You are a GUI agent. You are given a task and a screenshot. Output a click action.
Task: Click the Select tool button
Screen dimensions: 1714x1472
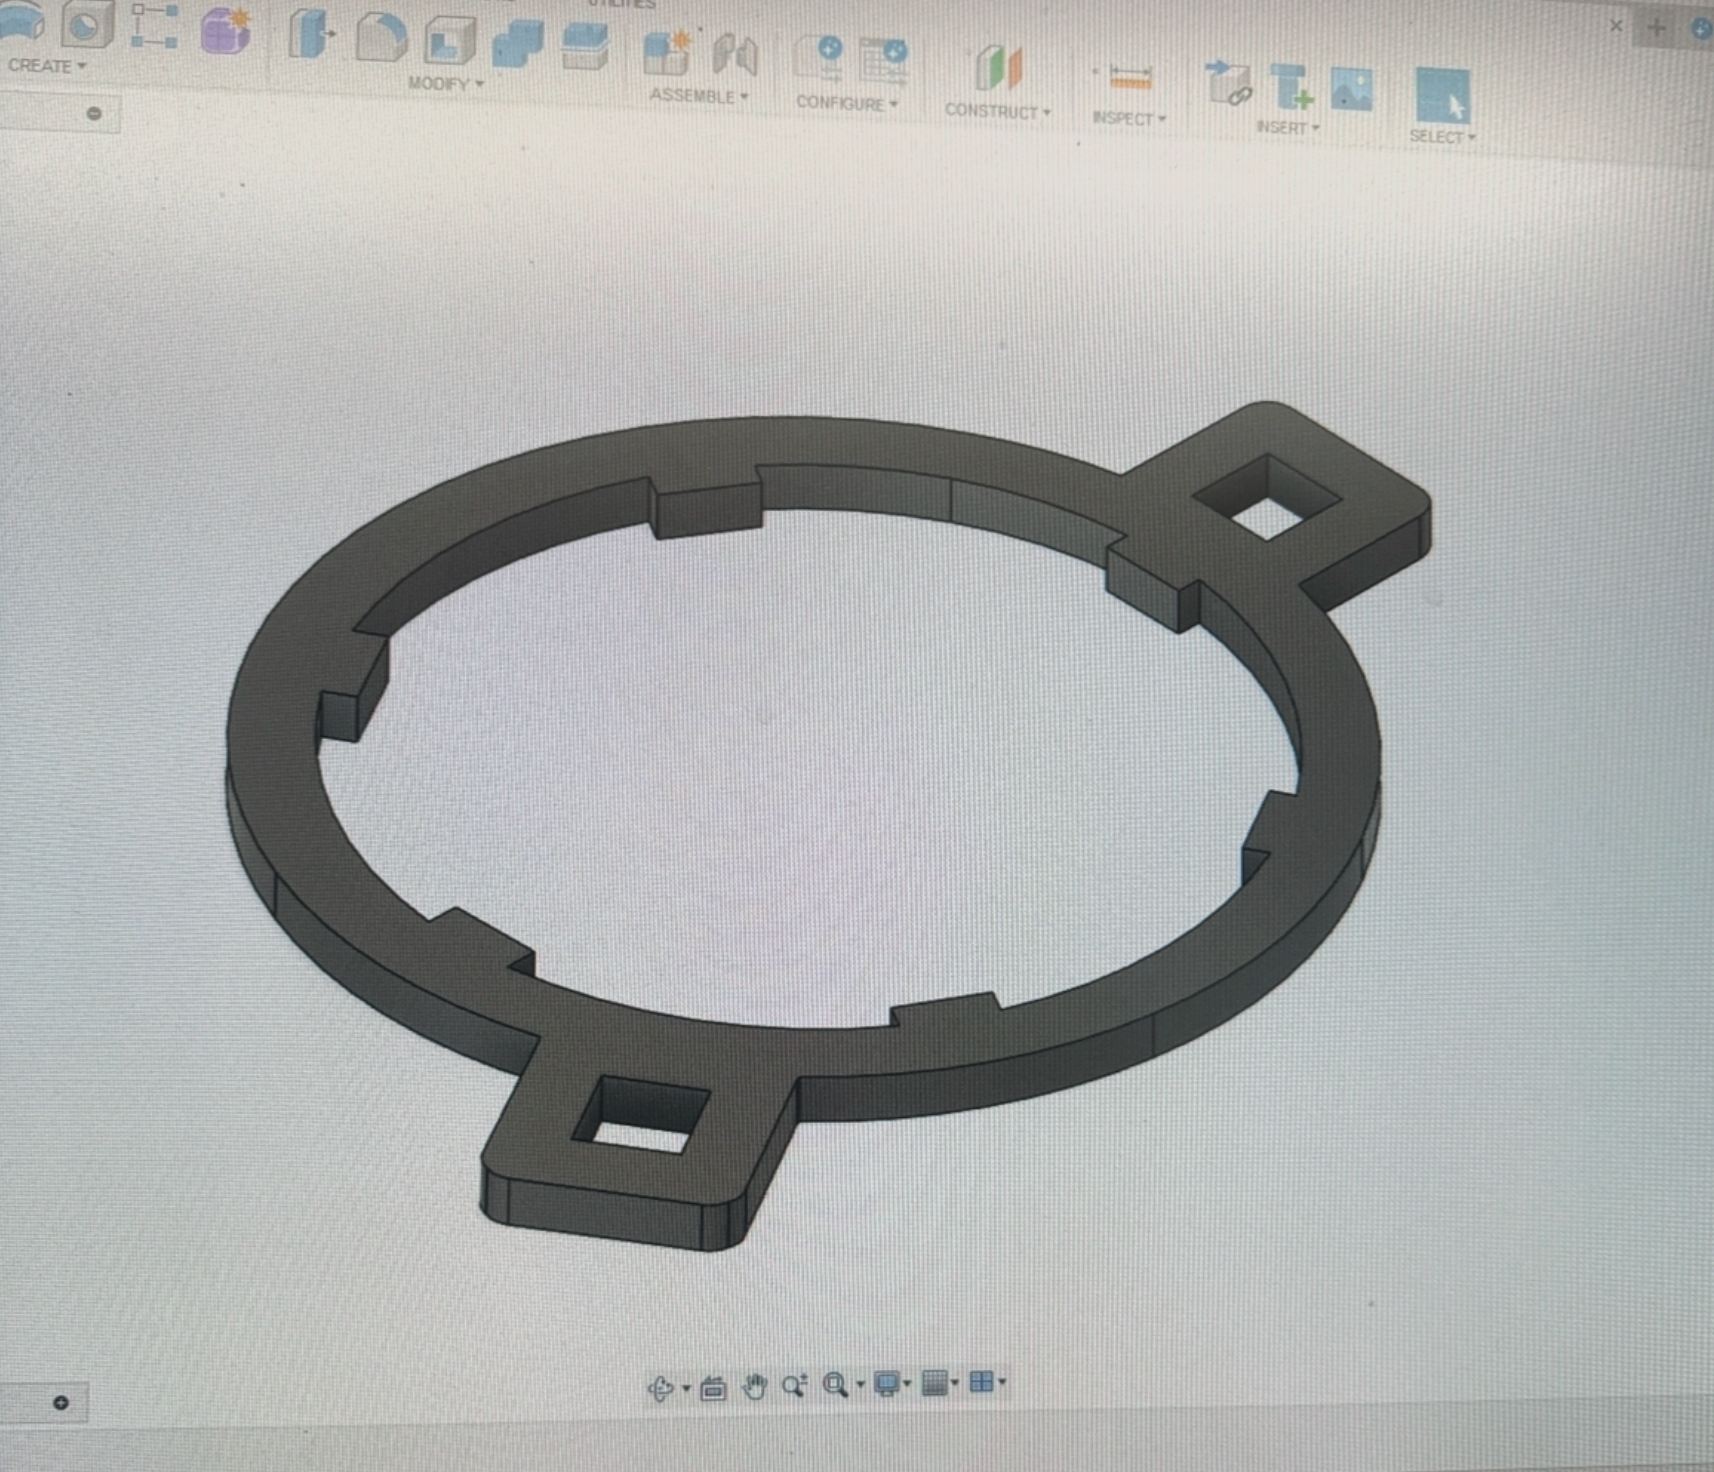tap(1442, 96)
